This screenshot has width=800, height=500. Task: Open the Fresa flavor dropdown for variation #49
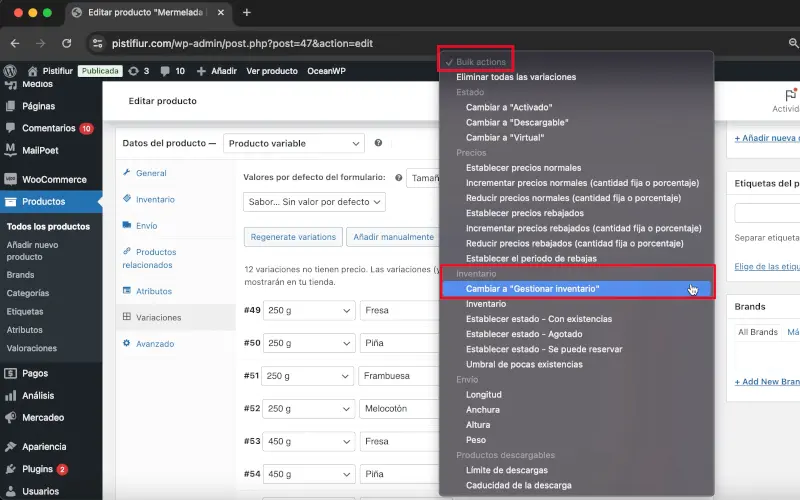tap(399, 310)
